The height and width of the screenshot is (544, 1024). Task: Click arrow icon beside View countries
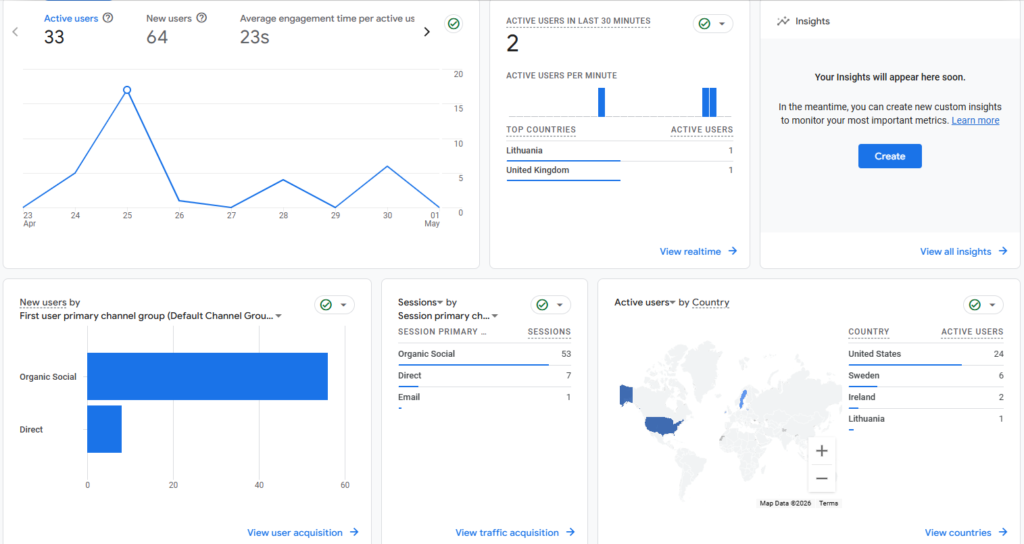tap(1003, 532)
